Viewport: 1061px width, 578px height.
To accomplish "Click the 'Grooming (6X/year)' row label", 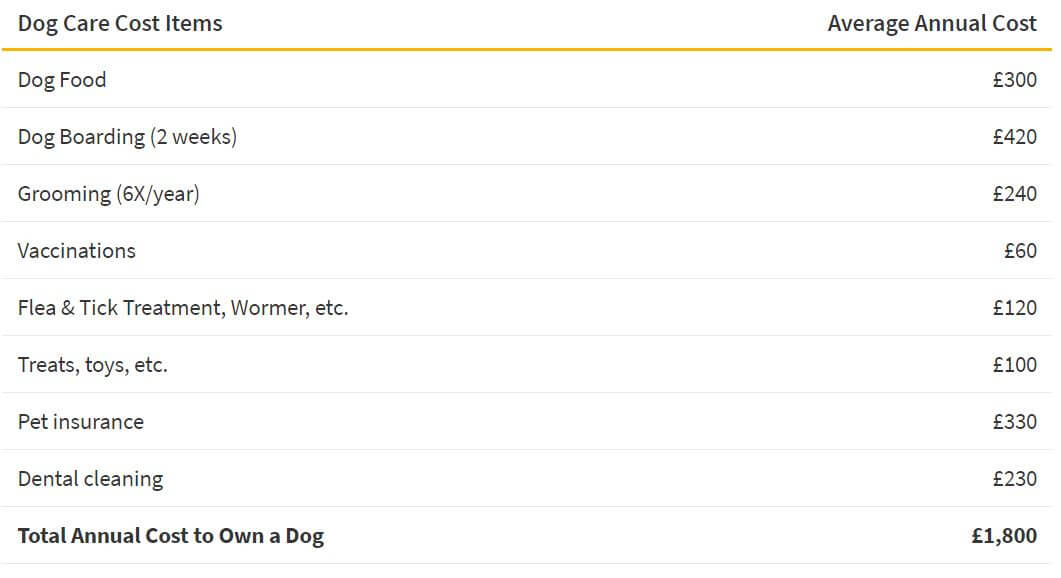I will (109, 194).
